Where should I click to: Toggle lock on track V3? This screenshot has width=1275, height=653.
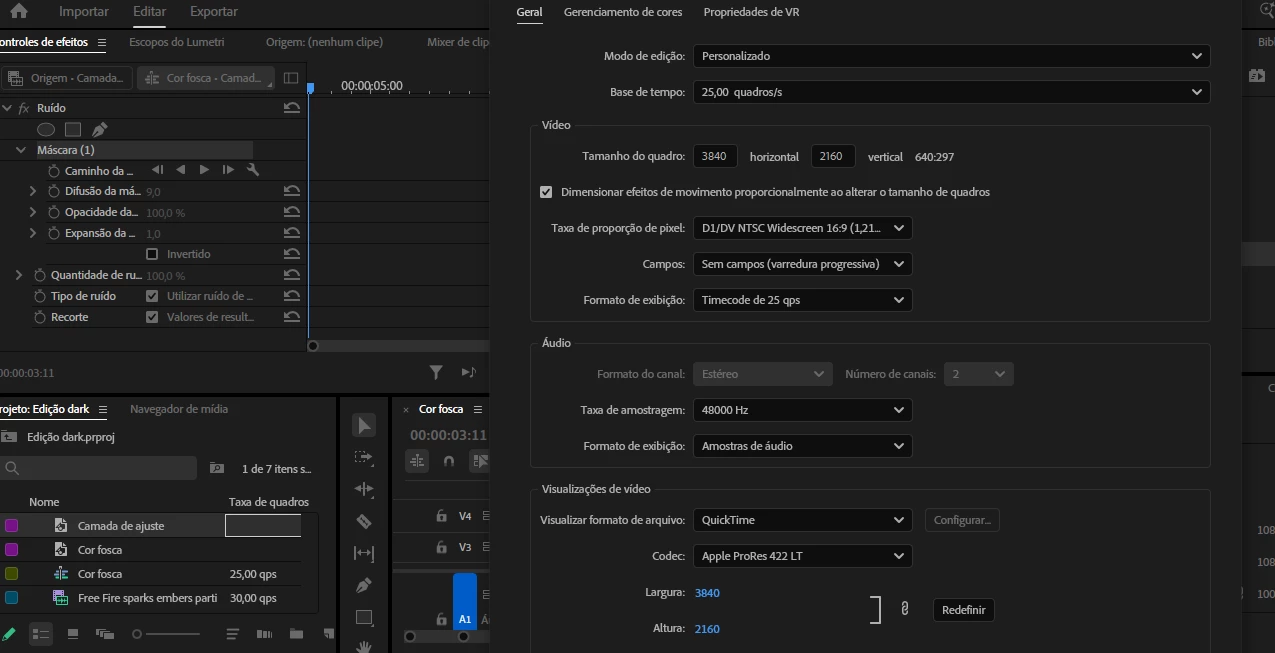[441, 547]
